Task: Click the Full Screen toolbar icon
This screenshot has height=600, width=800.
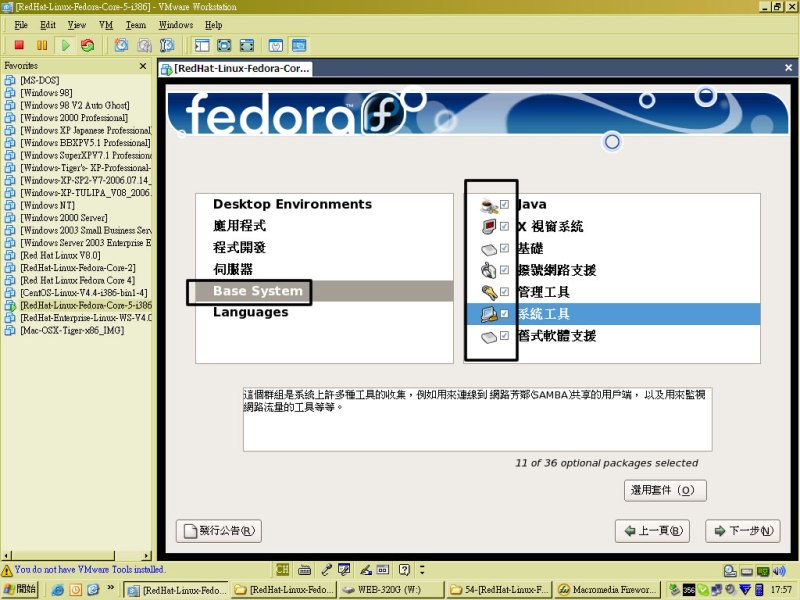Action: [x=224, y=45]
